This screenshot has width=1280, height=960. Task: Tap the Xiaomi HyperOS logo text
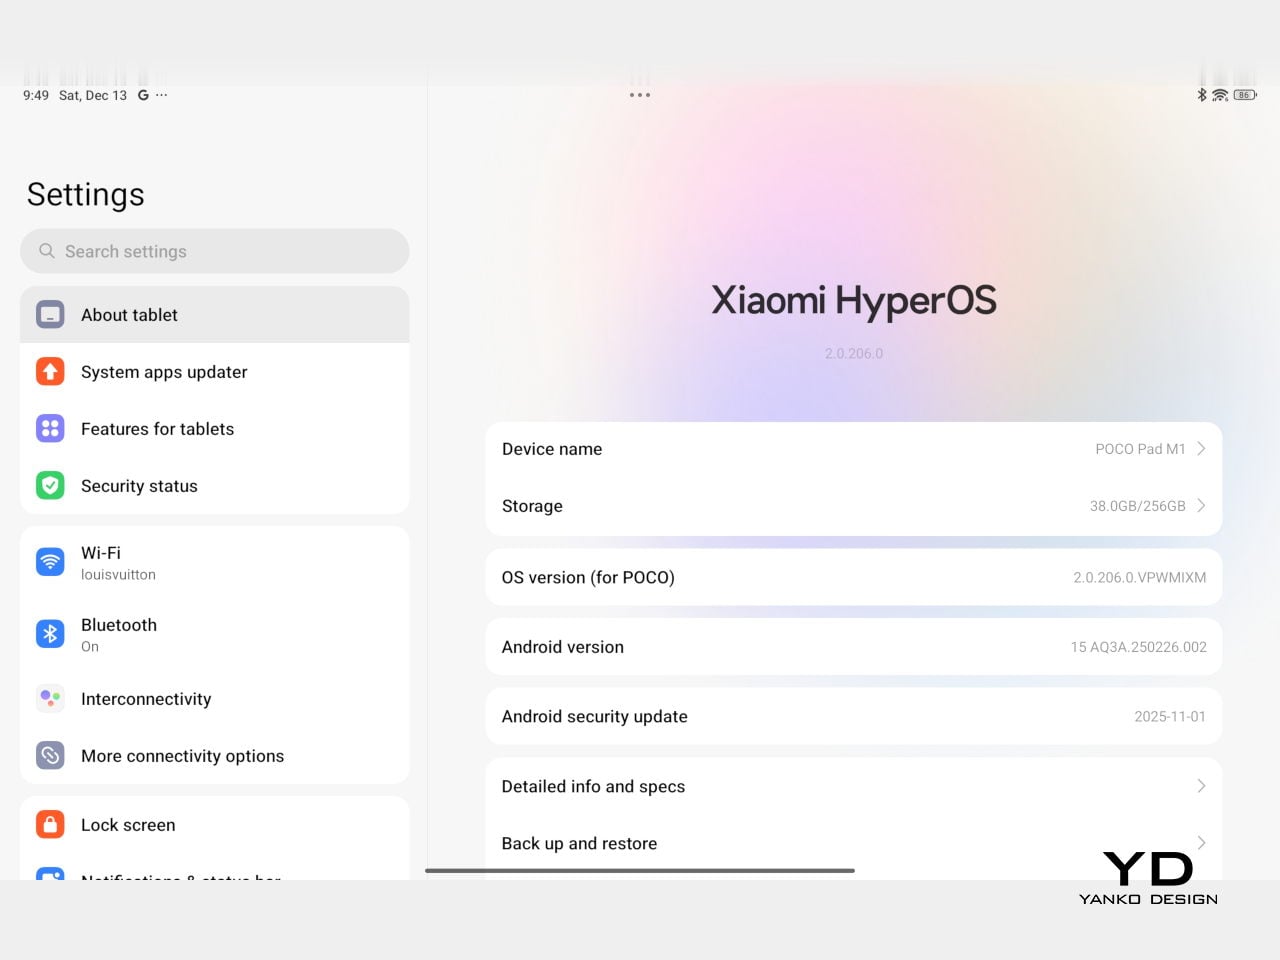coord(853,300)
